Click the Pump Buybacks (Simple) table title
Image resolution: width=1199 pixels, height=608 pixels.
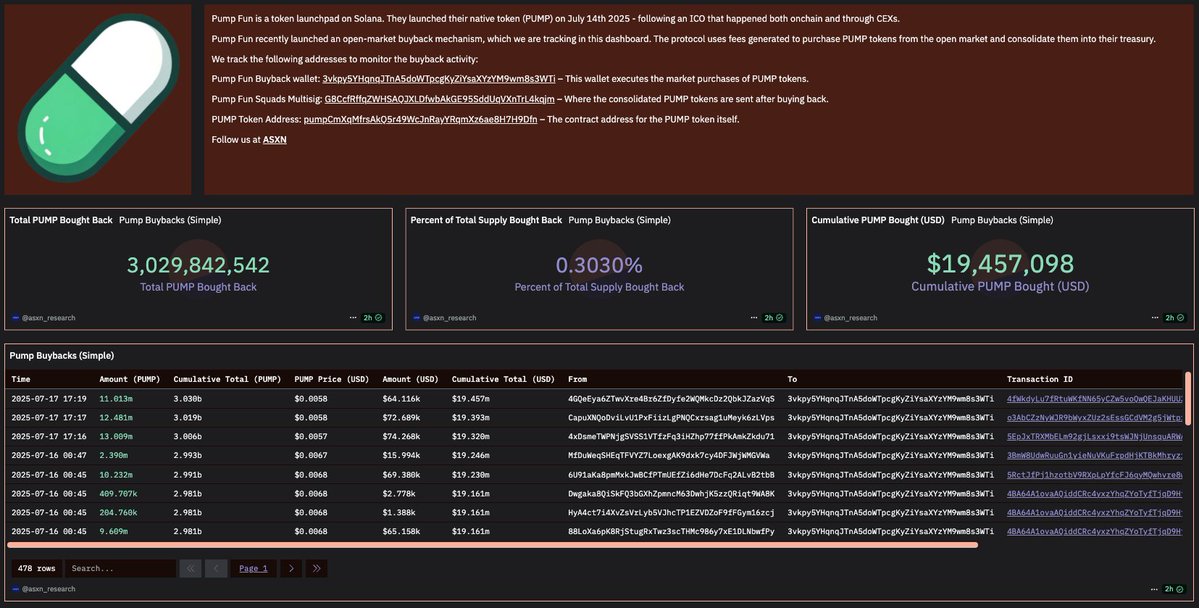tap(61, 356)
